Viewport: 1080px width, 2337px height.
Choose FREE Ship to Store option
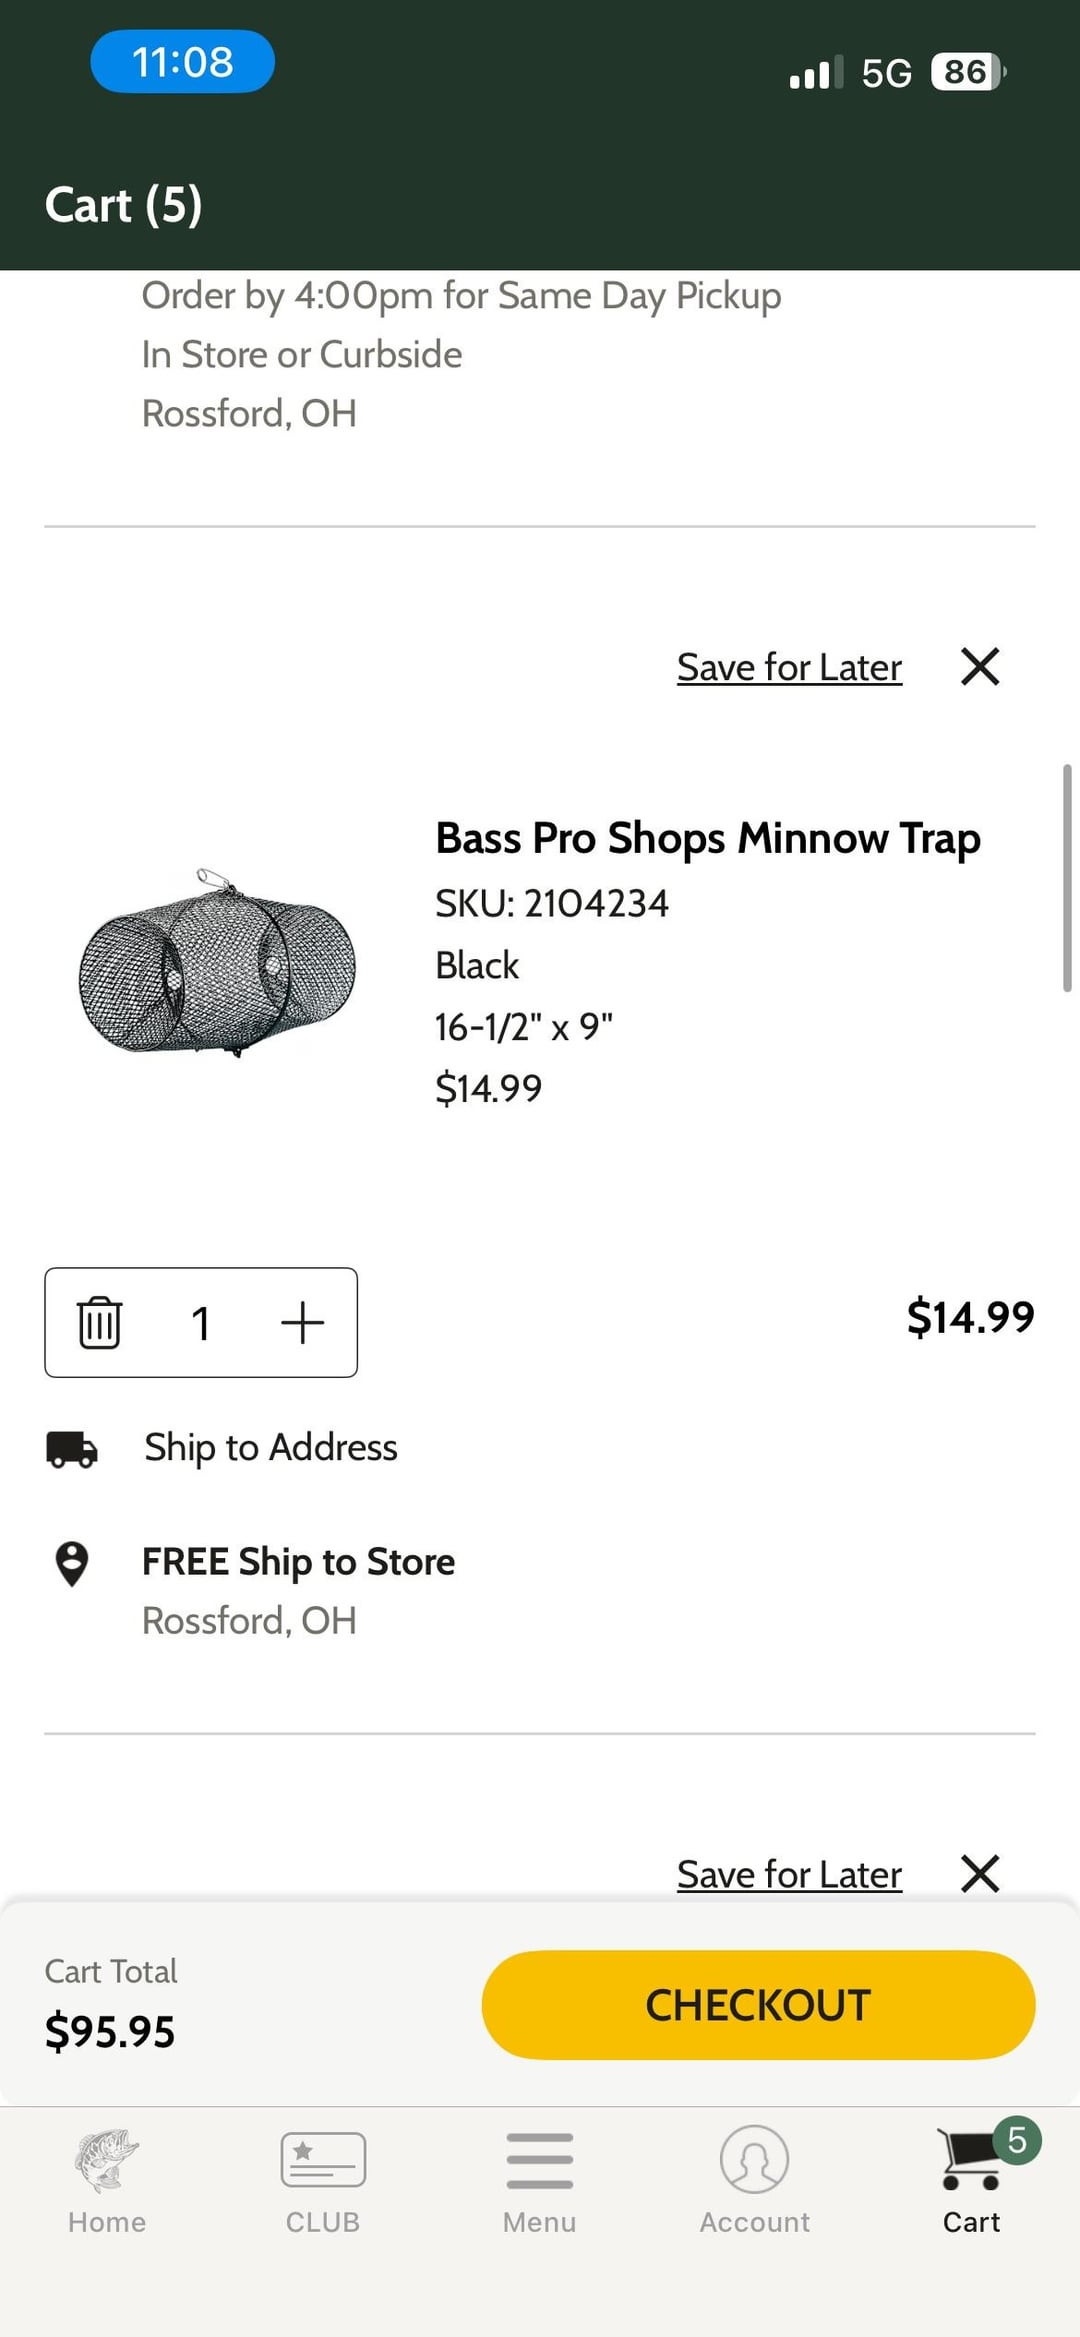coord(298,1562)
